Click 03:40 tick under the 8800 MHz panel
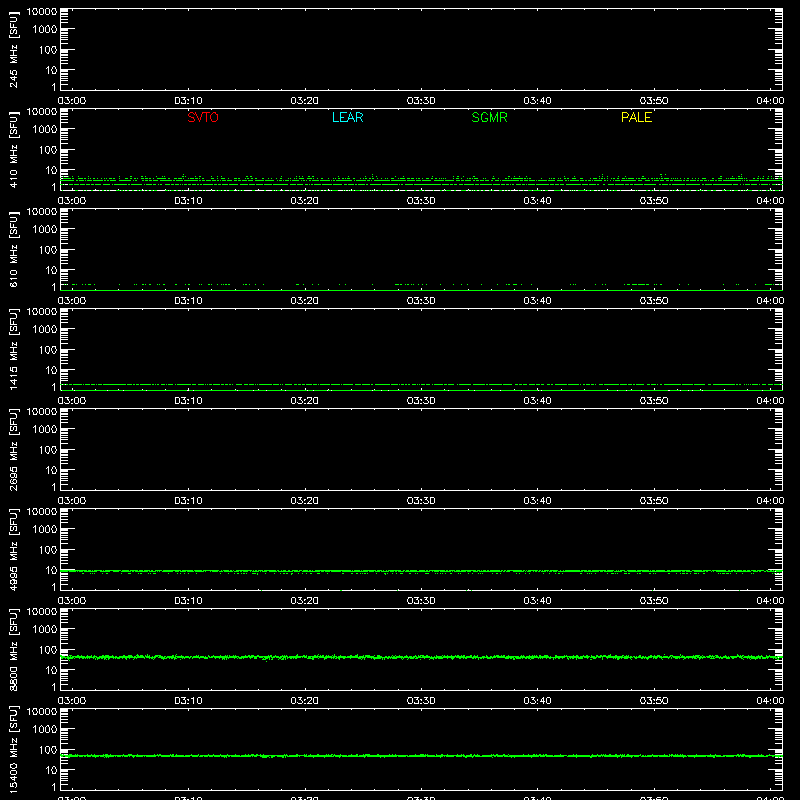 coord(537,701)
